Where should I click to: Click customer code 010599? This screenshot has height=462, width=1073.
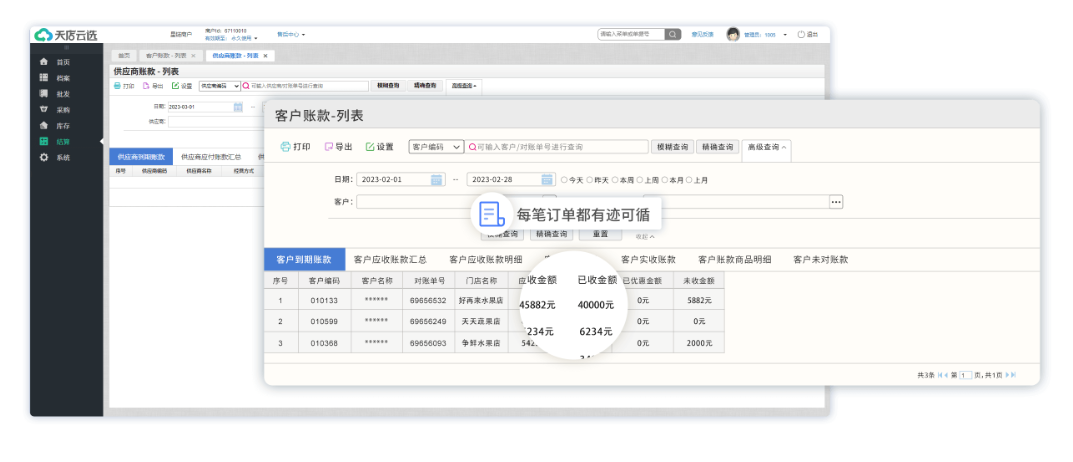pos(324,322)
